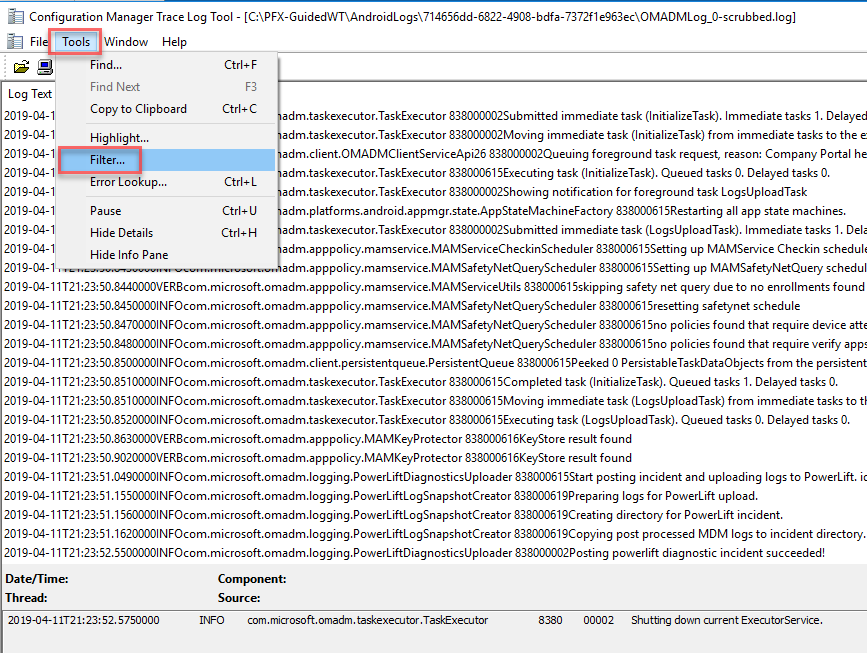Select Hide Info Pane menu entry
This screenshot has width=867, height=653.
[x=166, y=255]
